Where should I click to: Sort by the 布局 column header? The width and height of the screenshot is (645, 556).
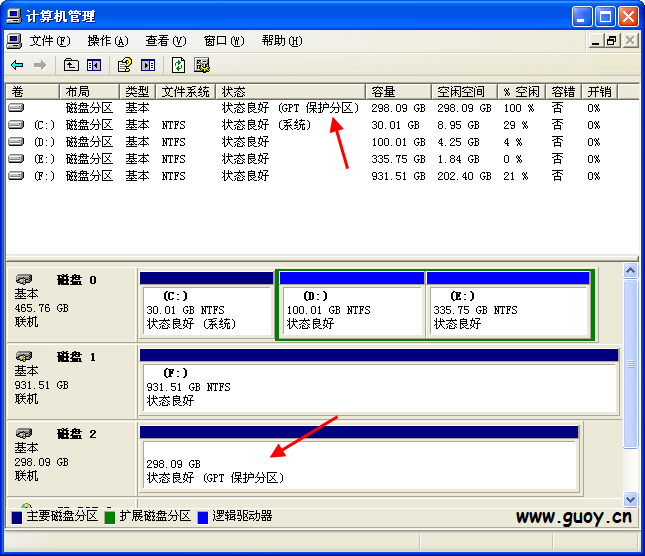(90, 91)
